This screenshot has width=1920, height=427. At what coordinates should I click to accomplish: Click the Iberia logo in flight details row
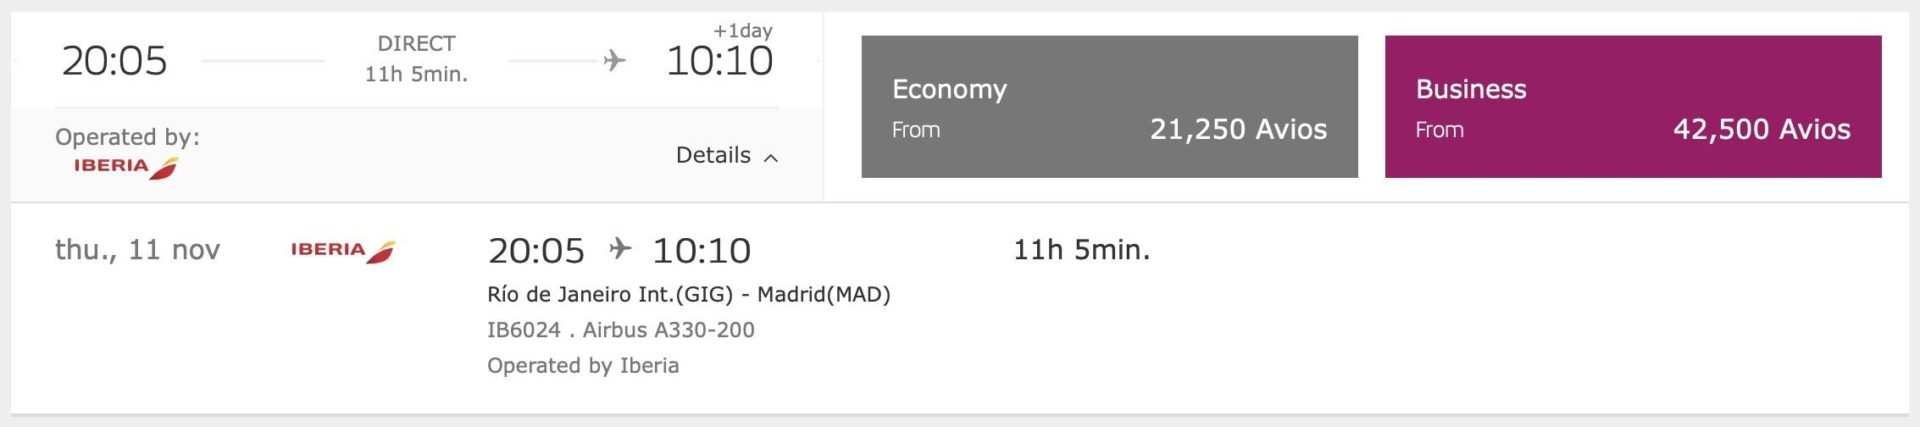[343, 251]
